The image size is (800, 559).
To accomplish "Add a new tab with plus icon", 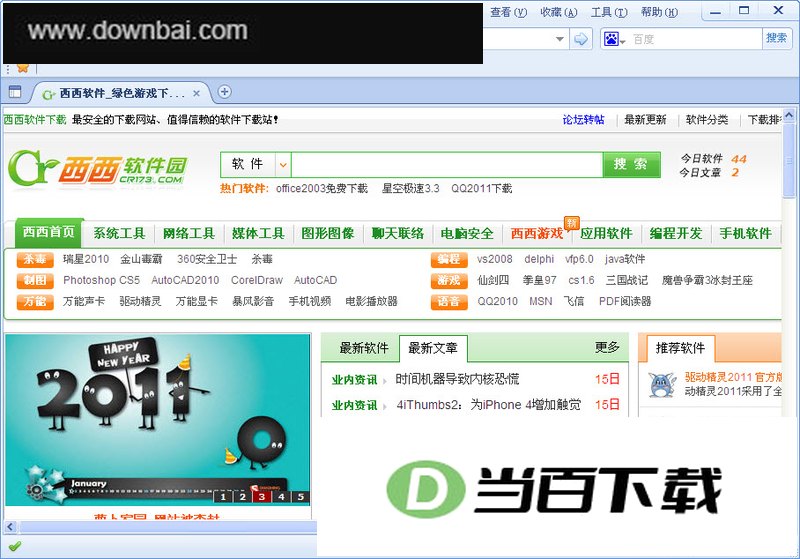I will (224, 92).
